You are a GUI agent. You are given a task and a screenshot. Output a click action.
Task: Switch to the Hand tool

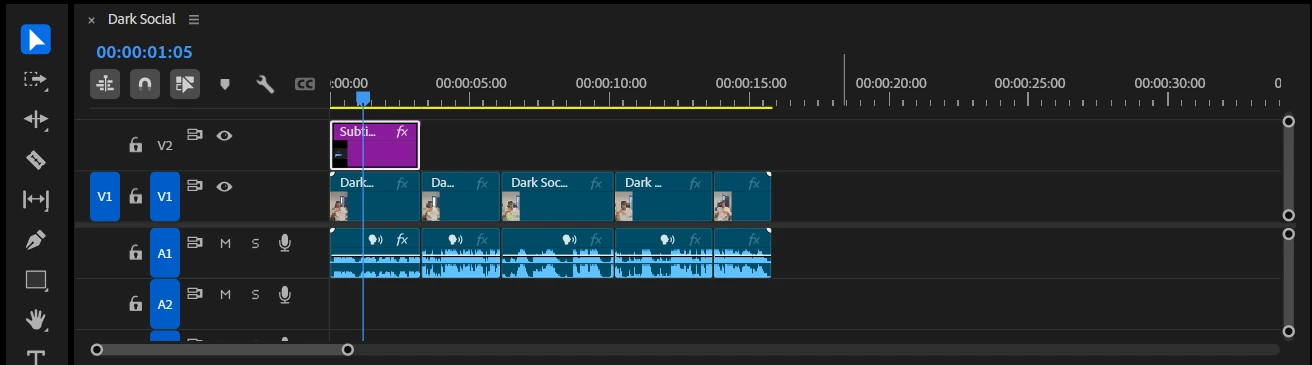(x=36, y=320)
